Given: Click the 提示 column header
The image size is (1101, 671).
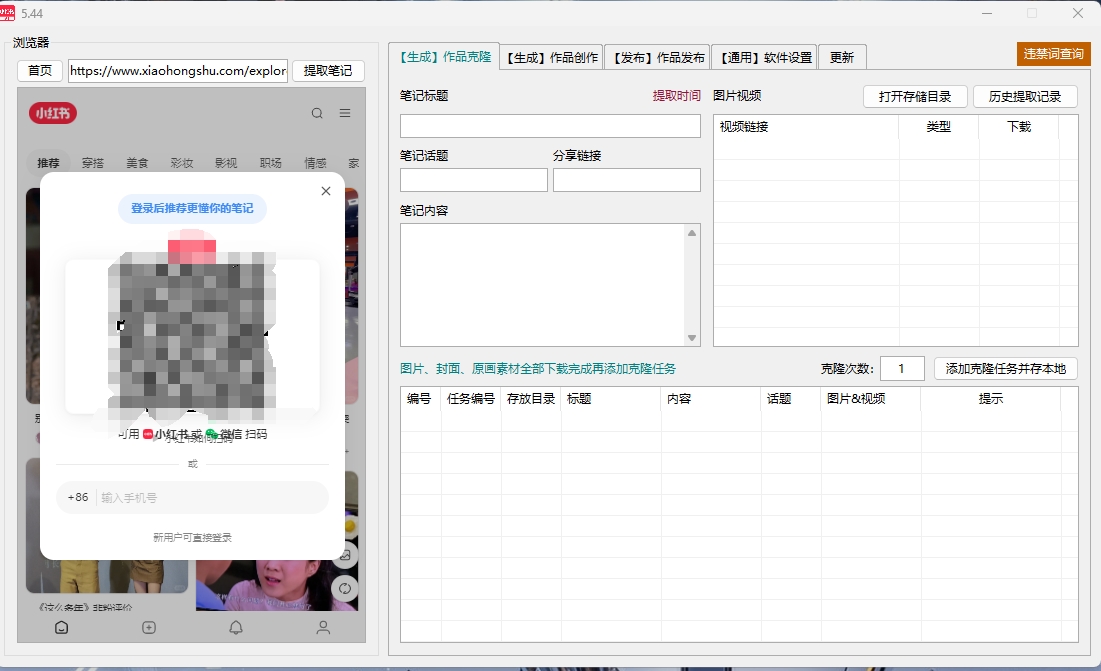Looking at the screenshot, I should pos(991,399).
